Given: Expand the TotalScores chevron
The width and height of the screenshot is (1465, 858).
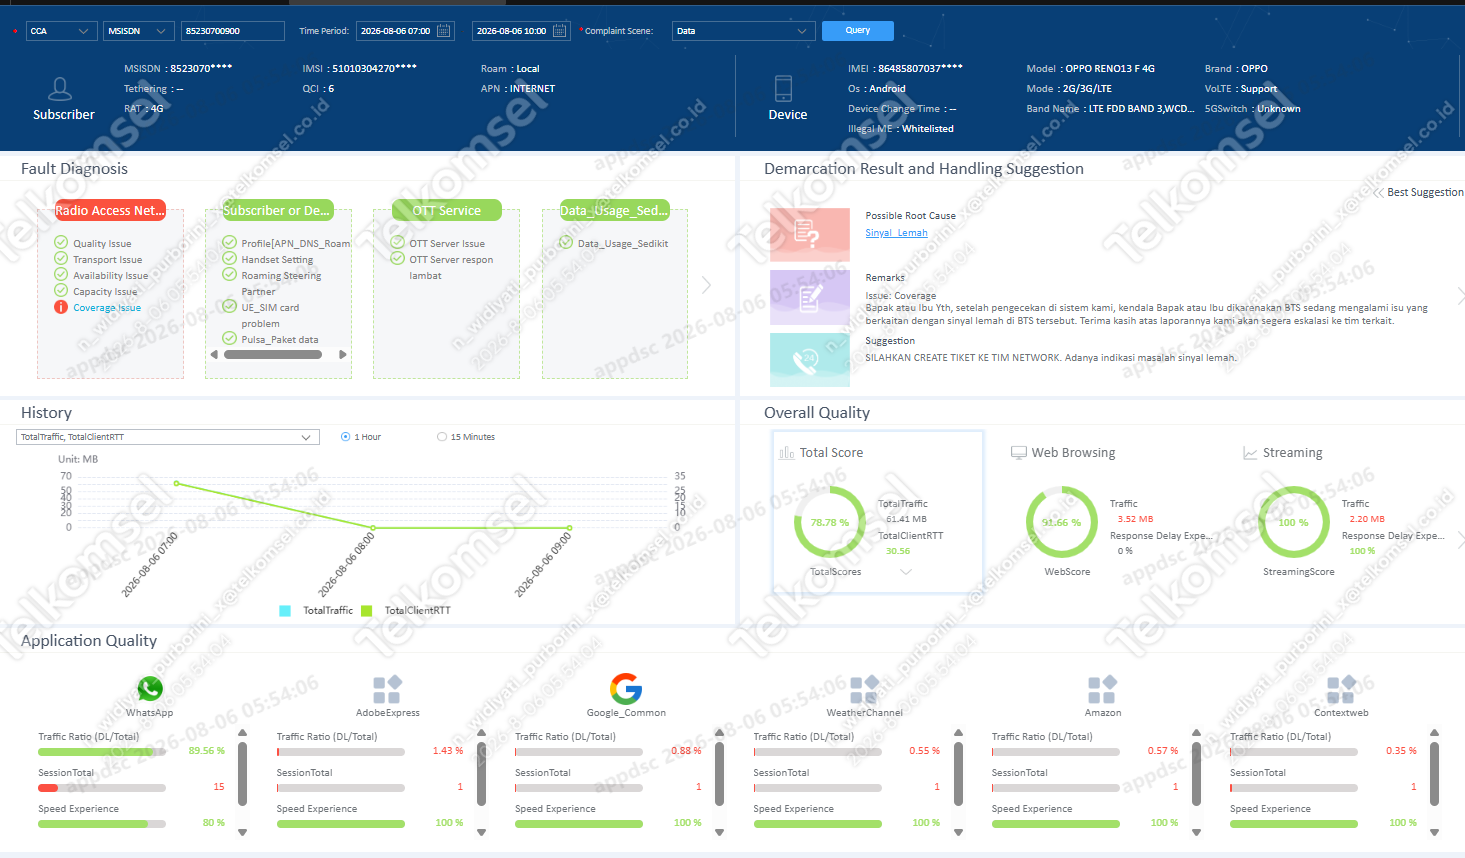Looking at the screenshot, I should [906, 572].
